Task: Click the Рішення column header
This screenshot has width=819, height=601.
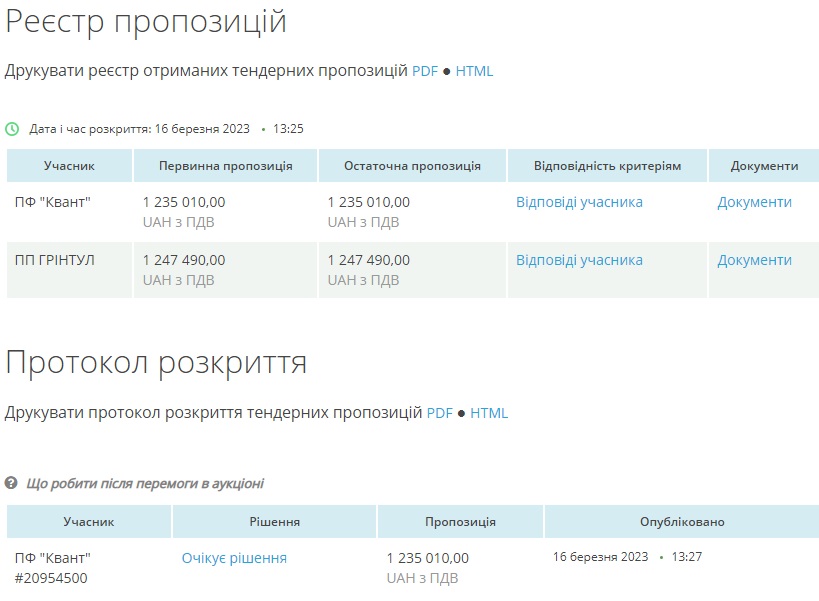Action: point(274,522)
